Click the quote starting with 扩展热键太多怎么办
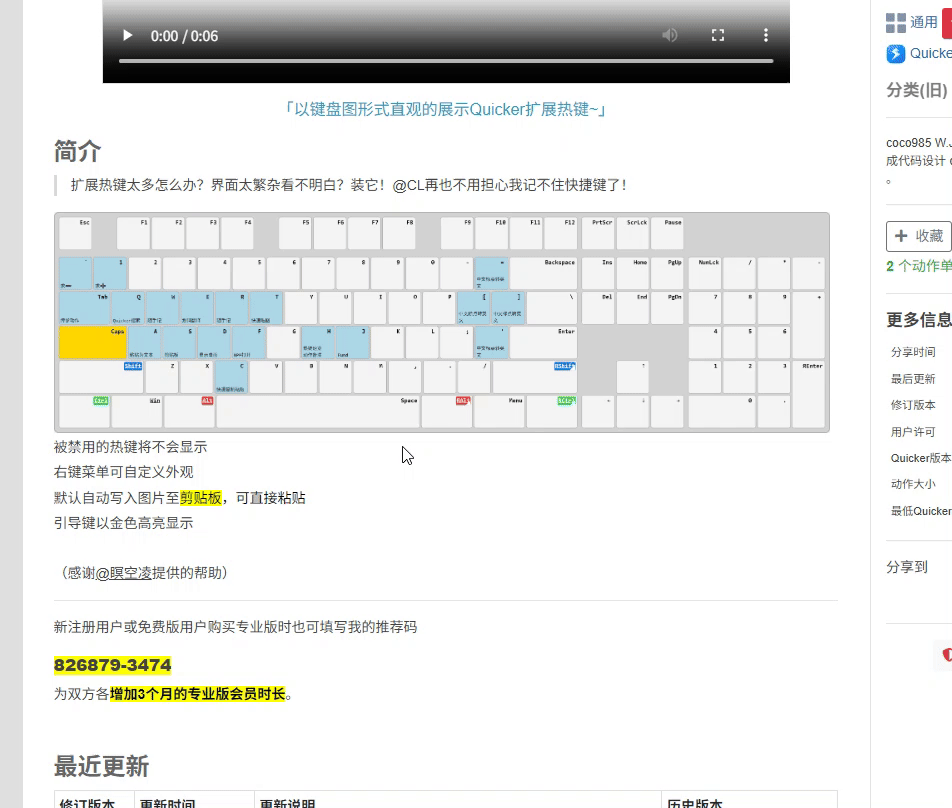 (348, 185)
